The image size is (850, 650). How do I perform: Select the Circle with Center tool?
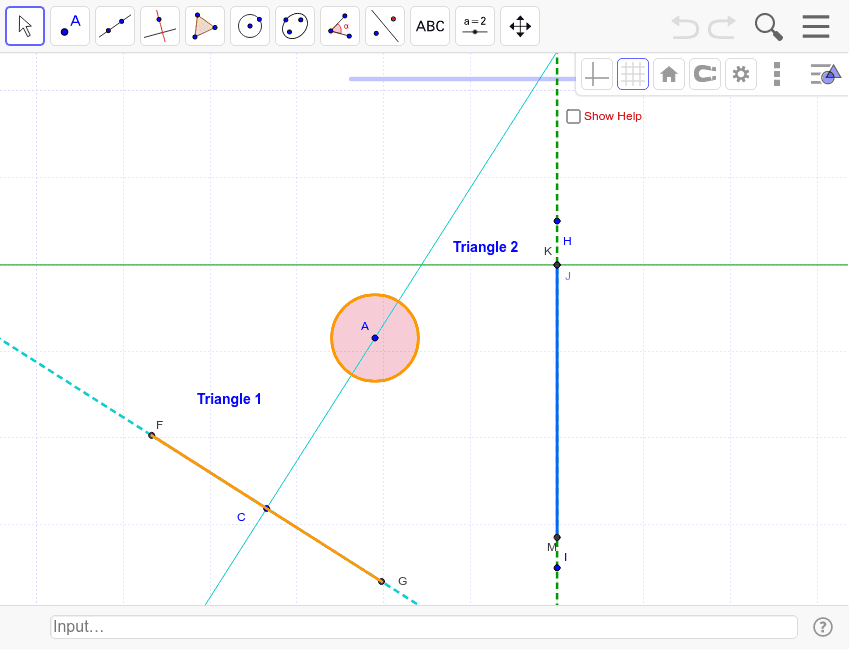(x=250, y=26)
